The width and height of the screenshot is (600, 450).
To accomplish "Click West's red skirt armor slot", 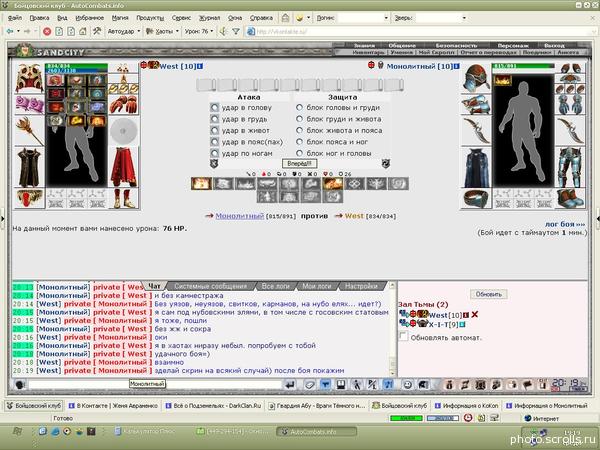I will pos(124,167).
